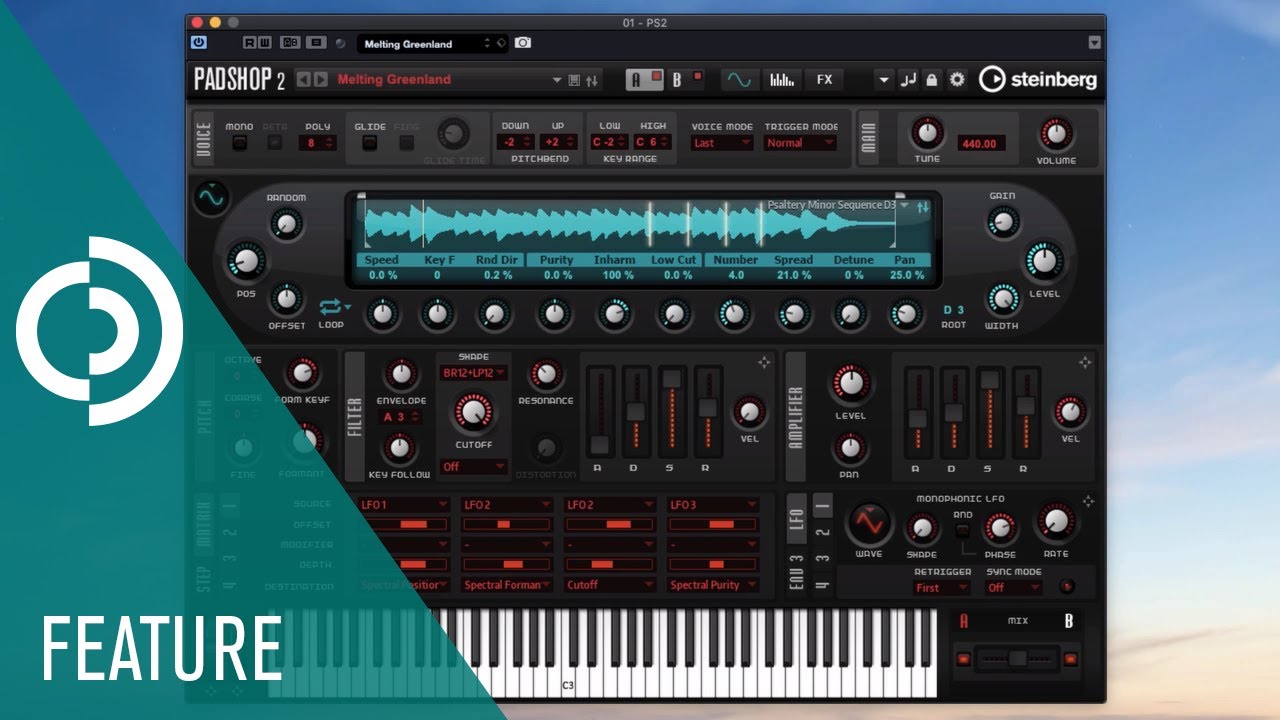Open the matrix source dropdown LFO3
This screenshot has height=720, width=1280.
click(713, 505)
